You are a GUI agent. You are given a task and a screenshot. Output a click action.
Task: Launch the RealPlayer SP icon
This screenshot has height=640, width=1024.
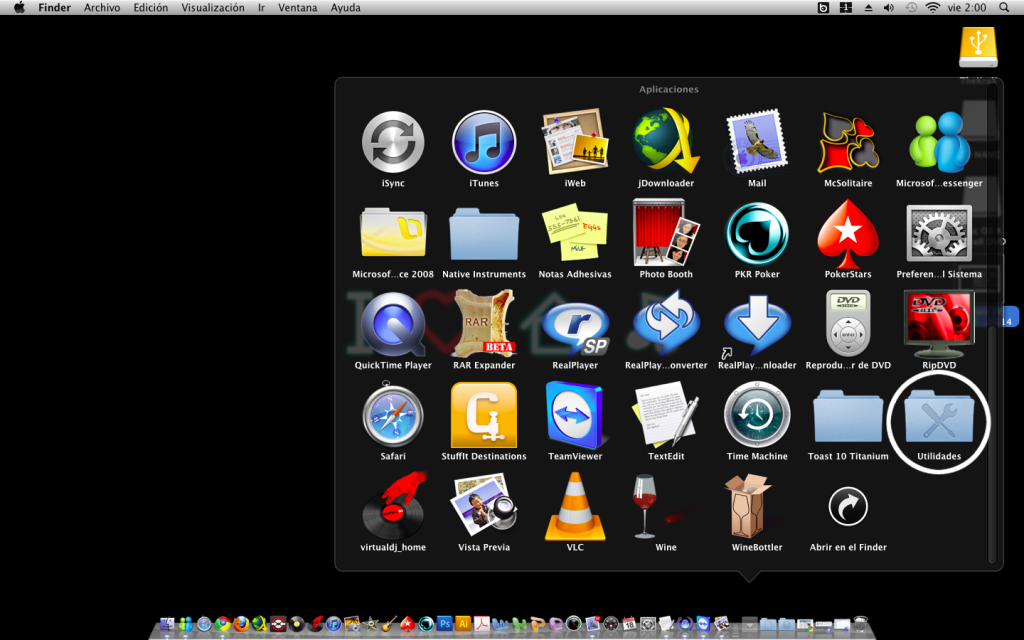[x=575, y=327]
